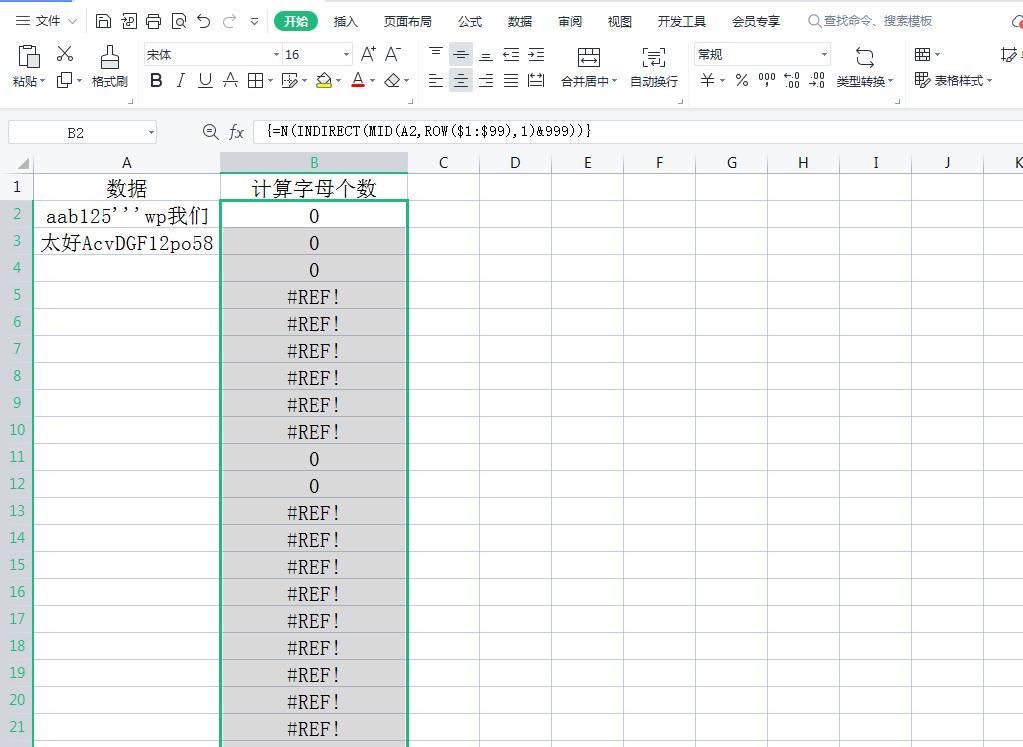
Task: Click the increase decimal places icon
Action: pos(792,80)
